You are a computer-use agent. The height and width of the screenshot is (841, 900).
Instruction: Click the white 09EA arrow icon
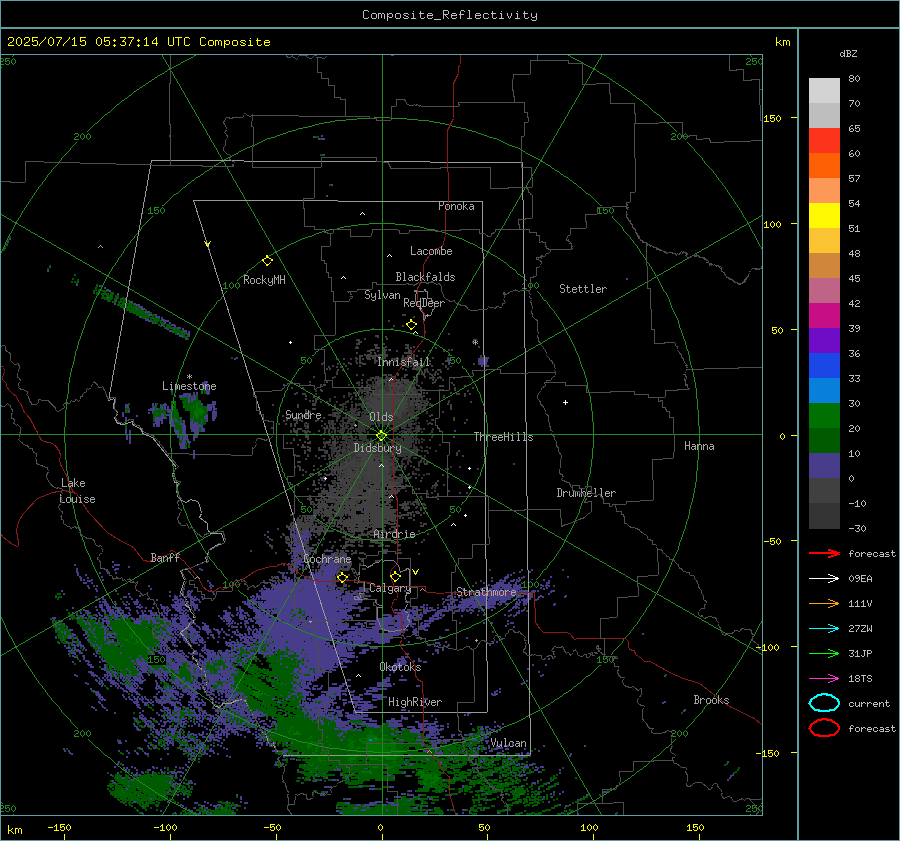coord(824,579)
